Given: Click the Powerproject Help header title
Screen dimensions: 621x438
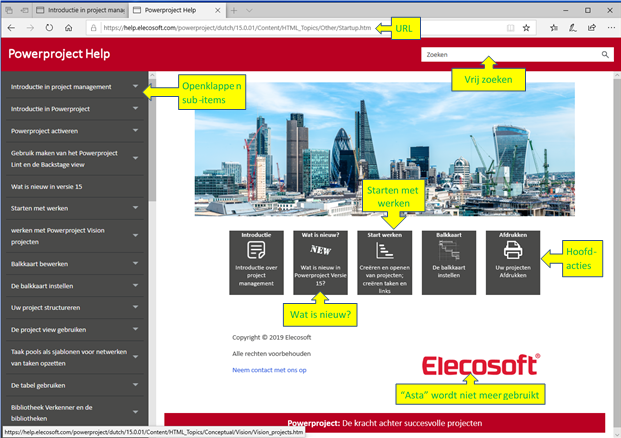Looking at the screenshot, I should click(x=59, y=54).
